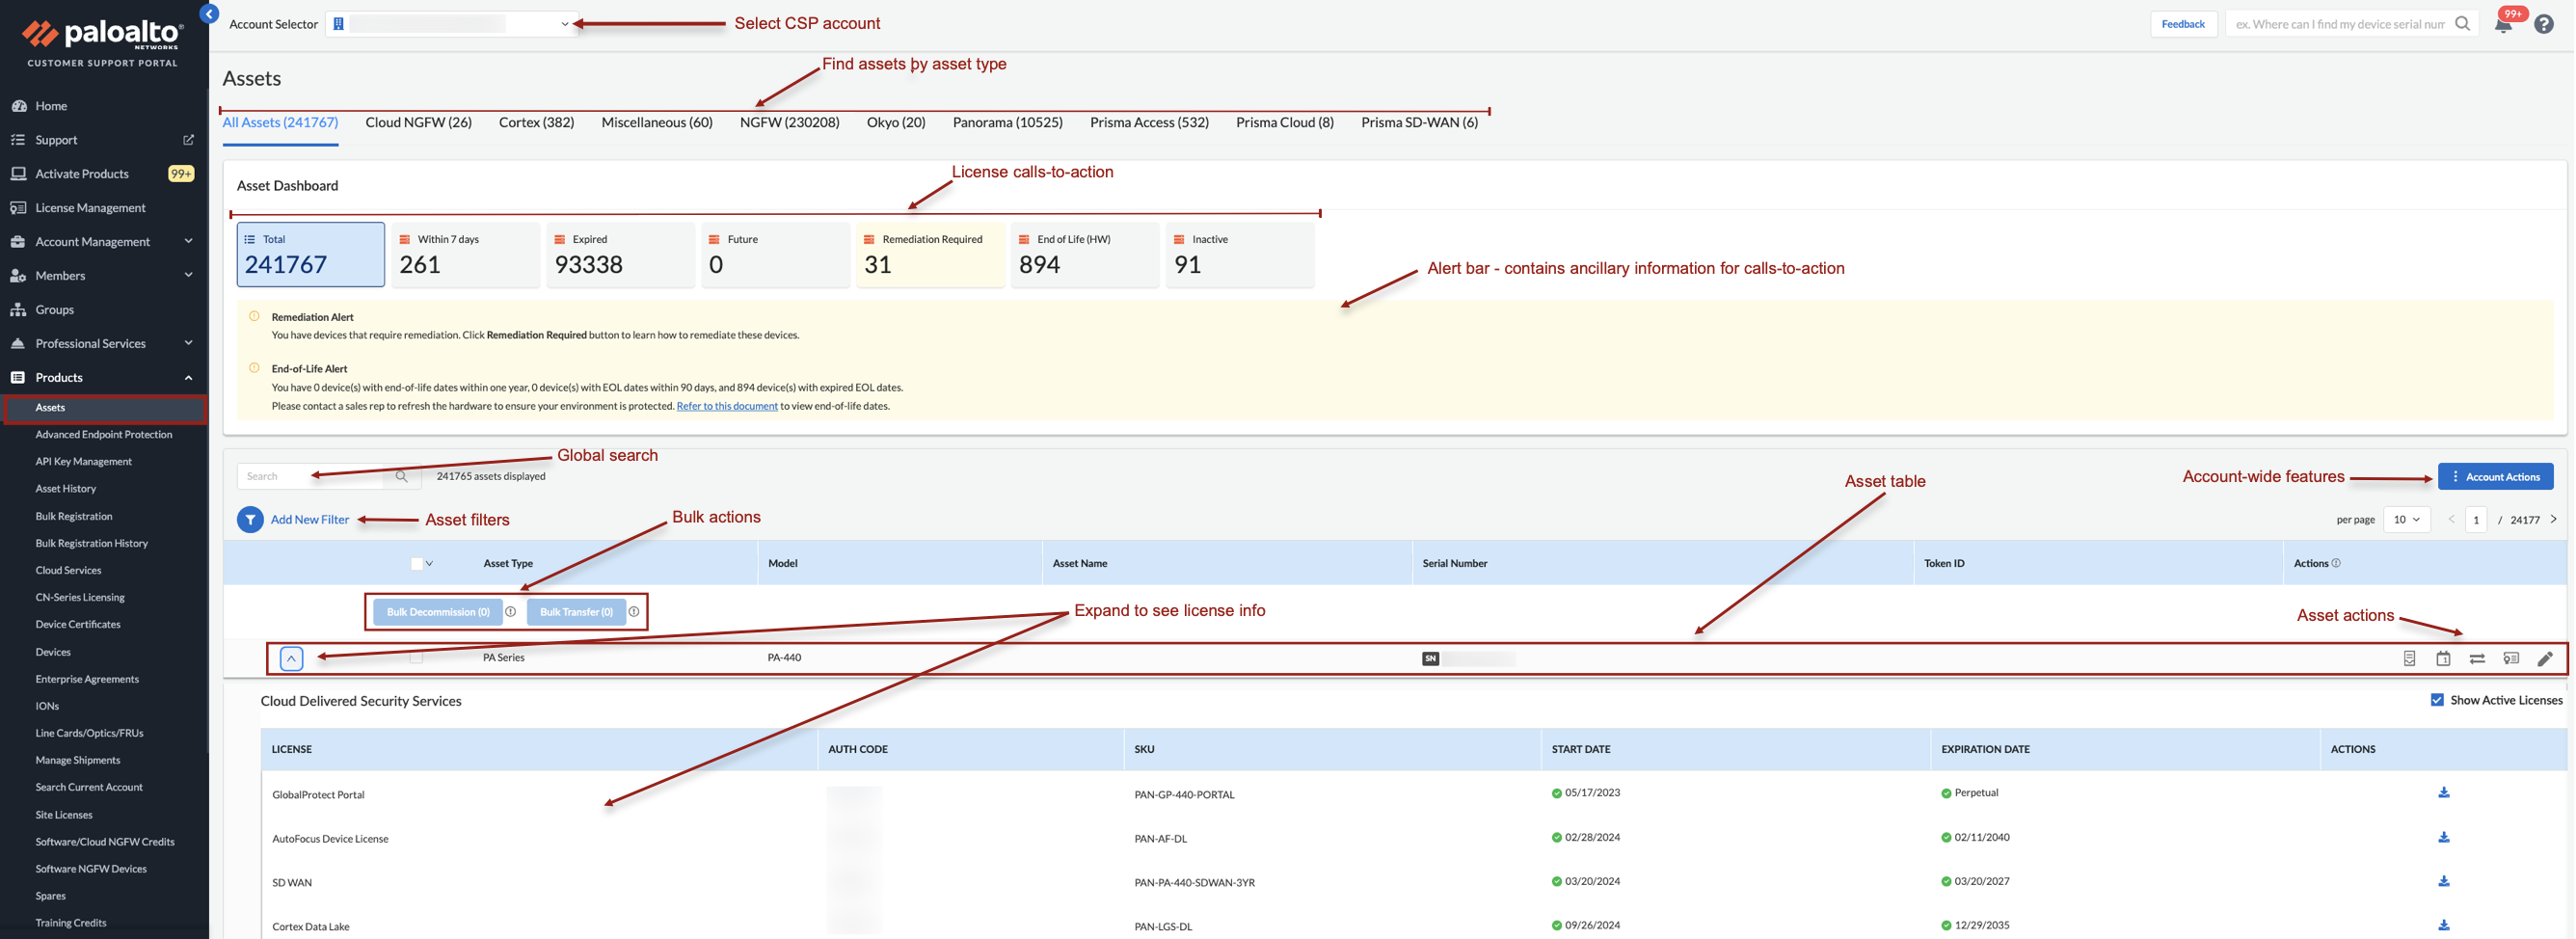Open the calendar icon in asset actions
This screenshot has height=939, width=2576.
pos(2443,658)
